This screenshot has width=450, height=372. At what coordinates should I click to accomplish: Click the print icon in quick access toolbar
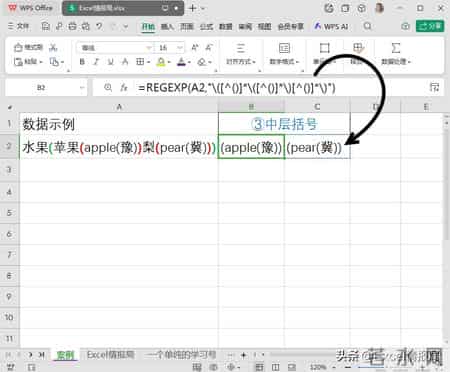(72, 26)
